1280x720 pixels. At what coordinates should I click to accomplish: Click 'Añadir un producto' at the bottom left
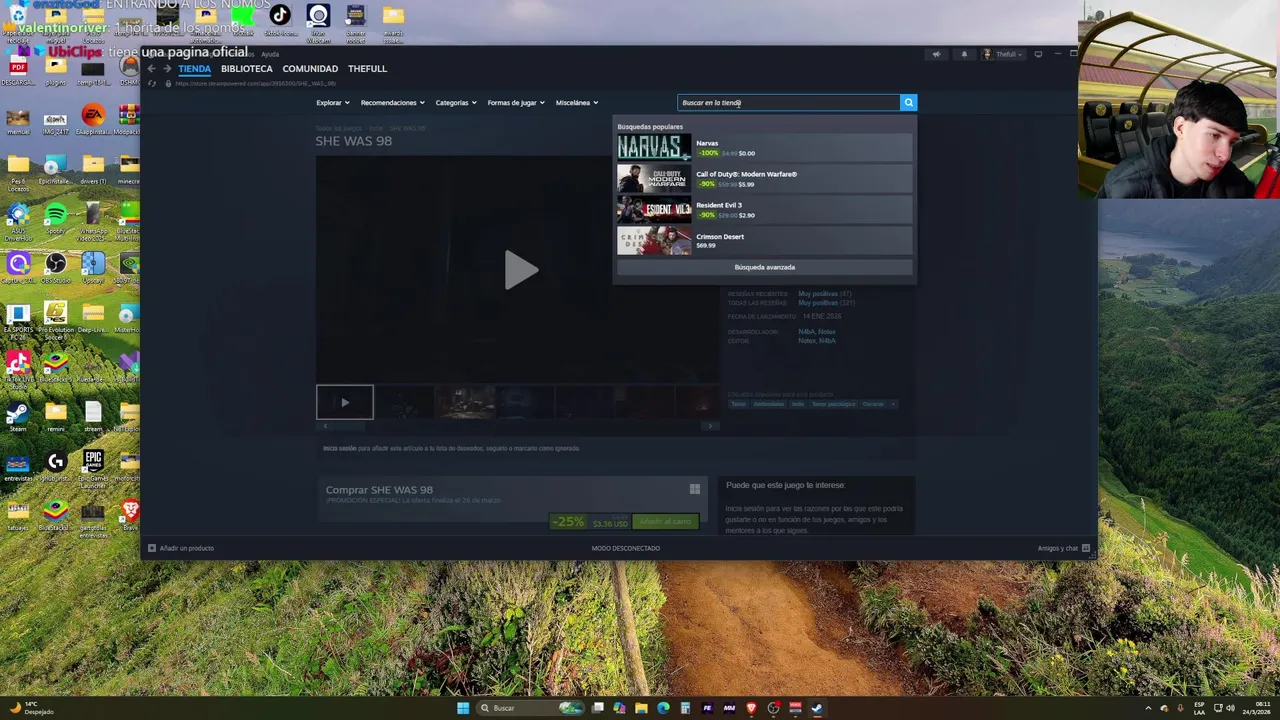(181, 548)
